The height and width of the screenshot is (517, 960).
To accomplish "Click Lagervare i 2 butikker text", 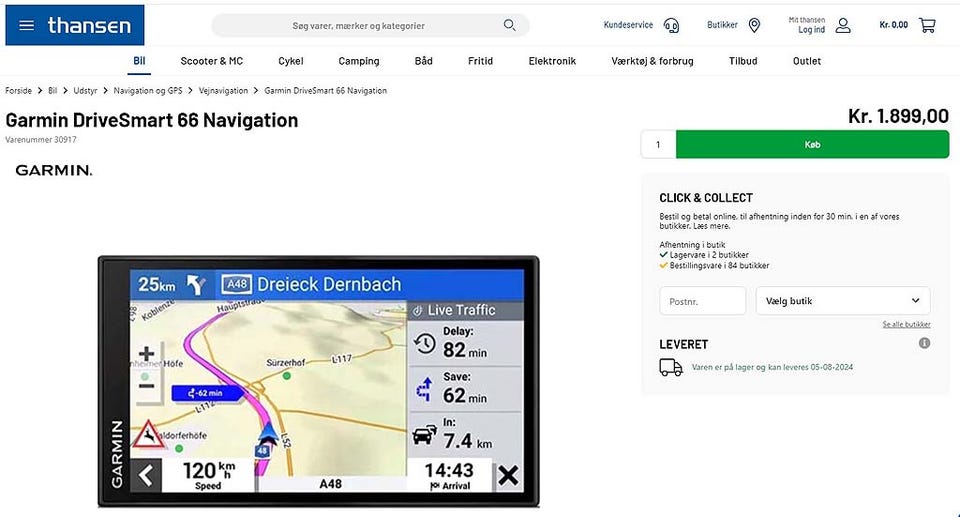I will [x=709, y=255].
